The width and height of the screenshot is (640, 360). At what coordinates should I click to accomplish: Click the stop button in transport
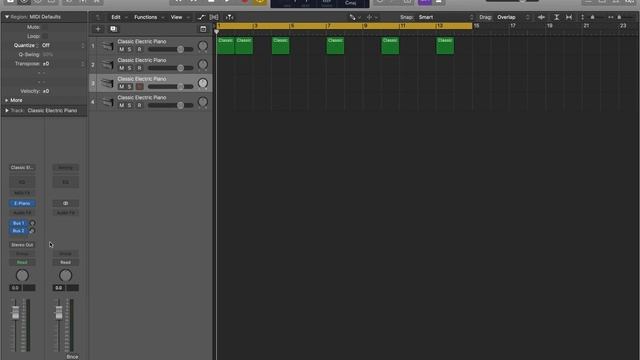[x=211, y=2]
